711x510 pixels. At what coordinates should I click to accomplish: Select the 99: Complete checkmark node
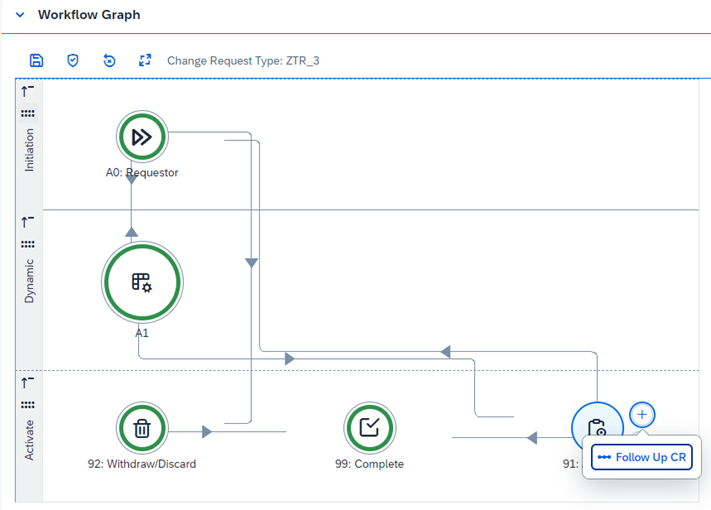point(369,429)
